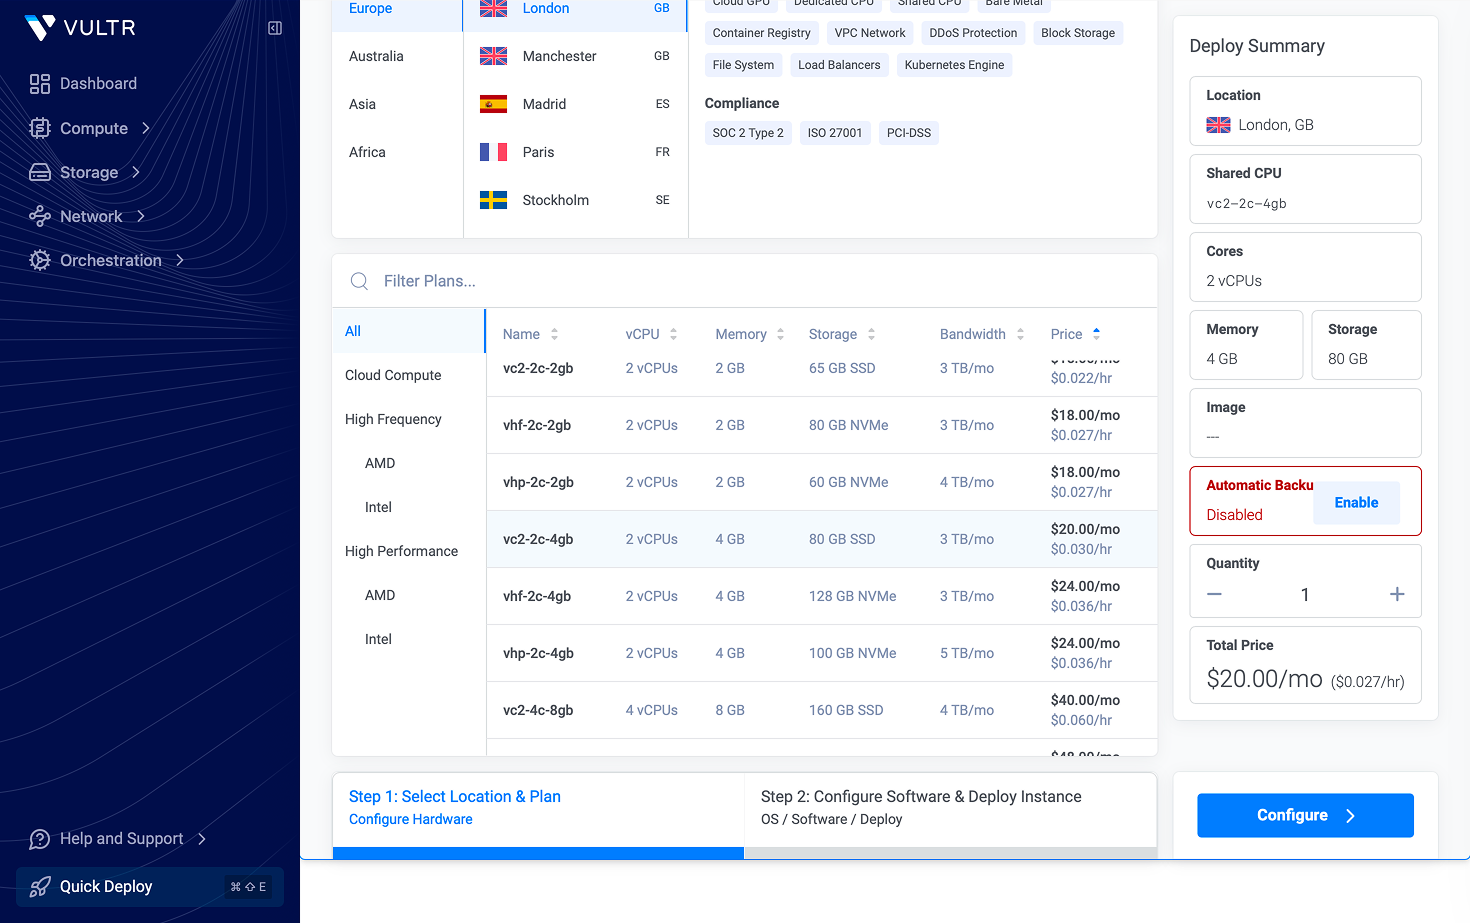Click the filter plans search icon
The height and width of the screenshot is (923, 1470).
coord(359,281)
